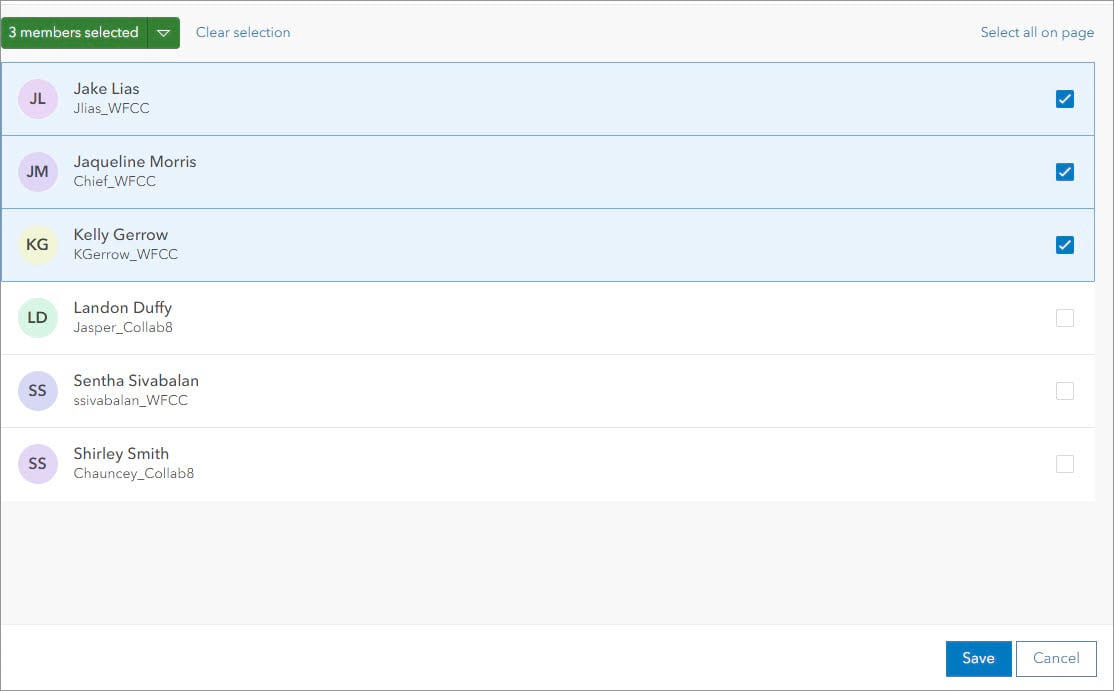1114x691 pixels.
Task: Click Landon Duffy's LD avatar icon
Action: tap(38, 318)
